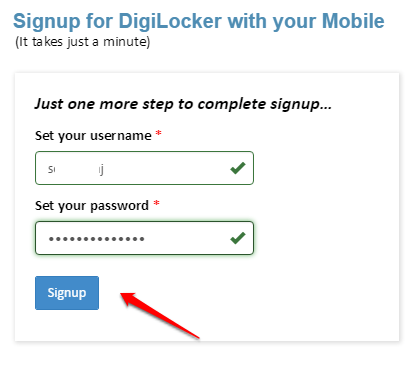Viewport: 417px width, 366px height.
Task: Click the word Signup in the page title
Action: coord(47,22)
